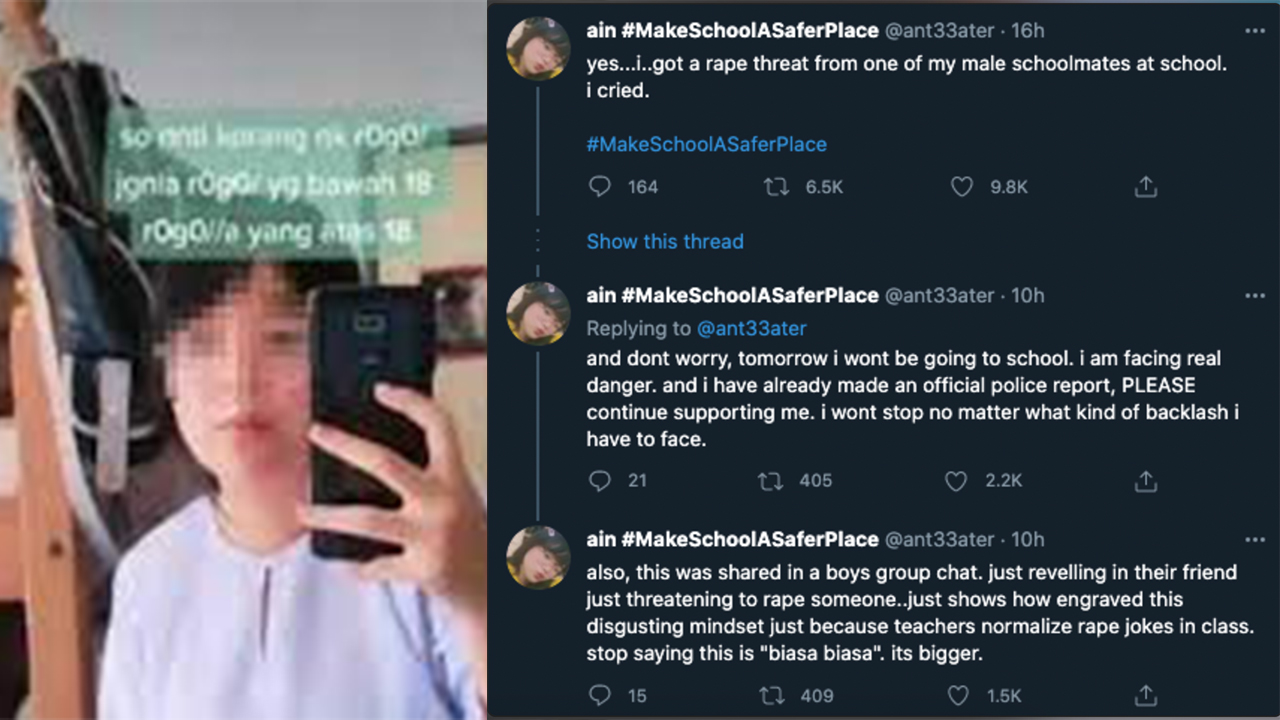Open more options on first tweet
The image size is (1280, 720).
[1254, 31]
